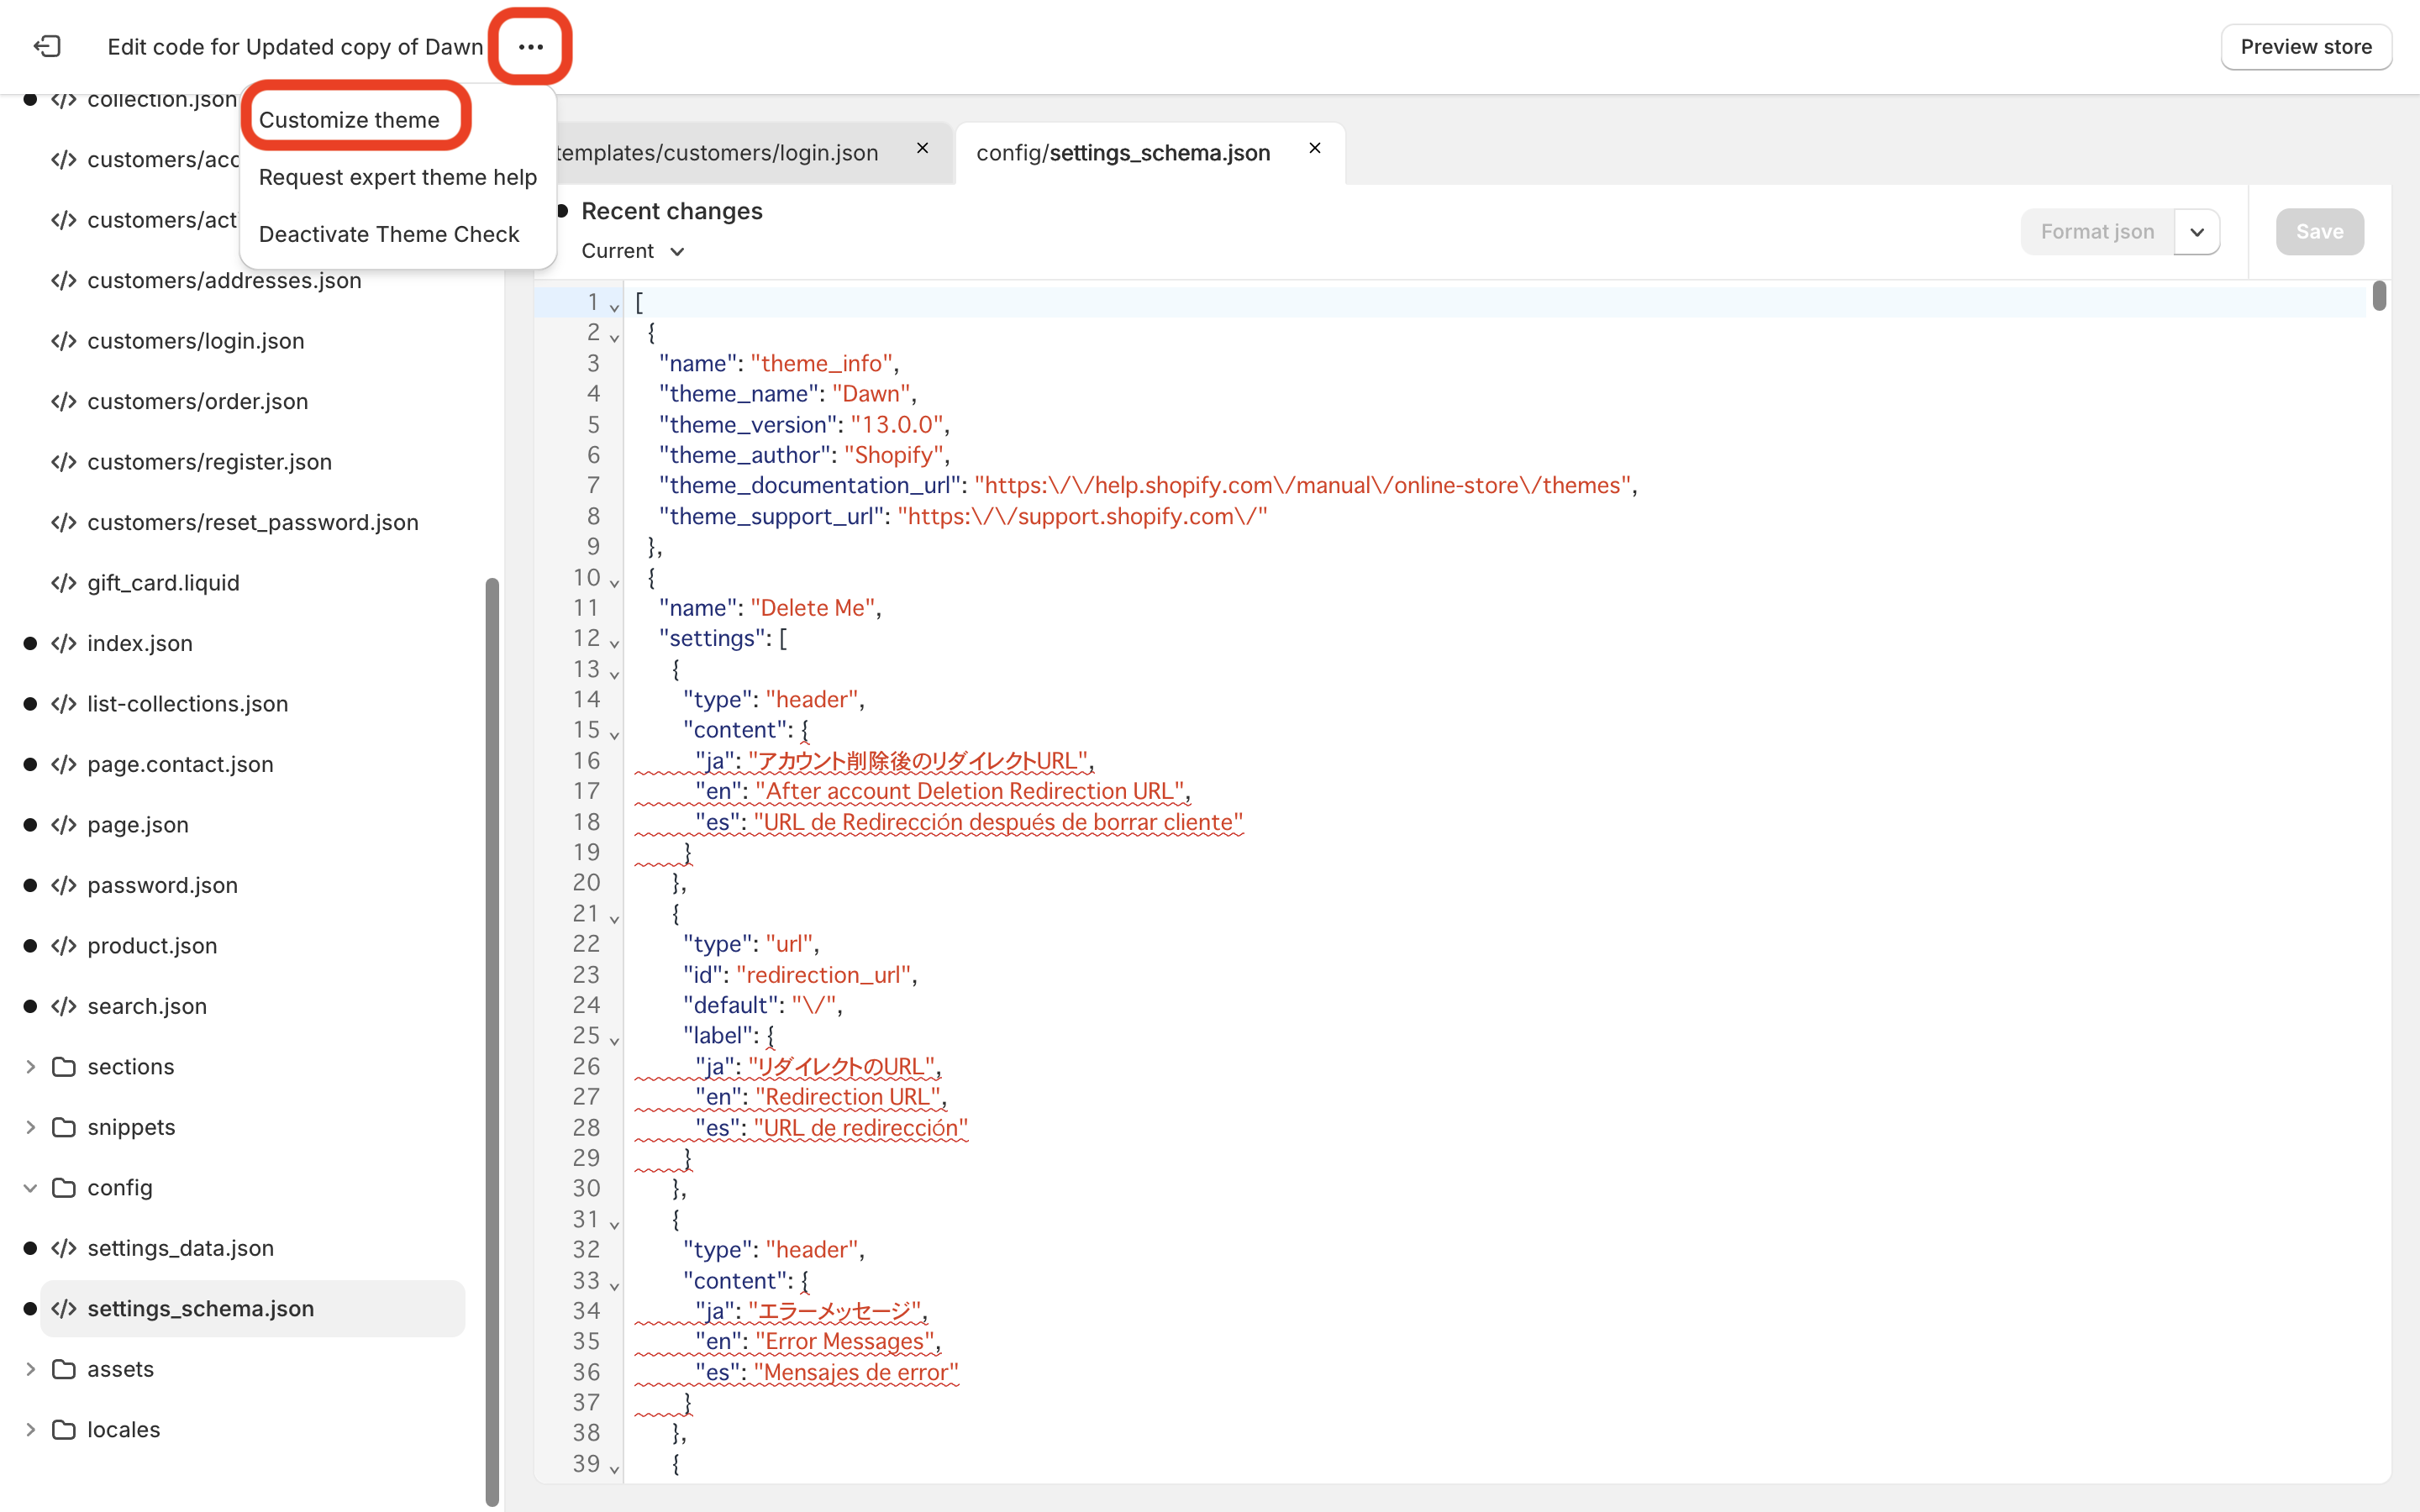Click the "Delete Me" name value
The width and height of the screenshot is (2420, 1512).
(x=813, y=607)
